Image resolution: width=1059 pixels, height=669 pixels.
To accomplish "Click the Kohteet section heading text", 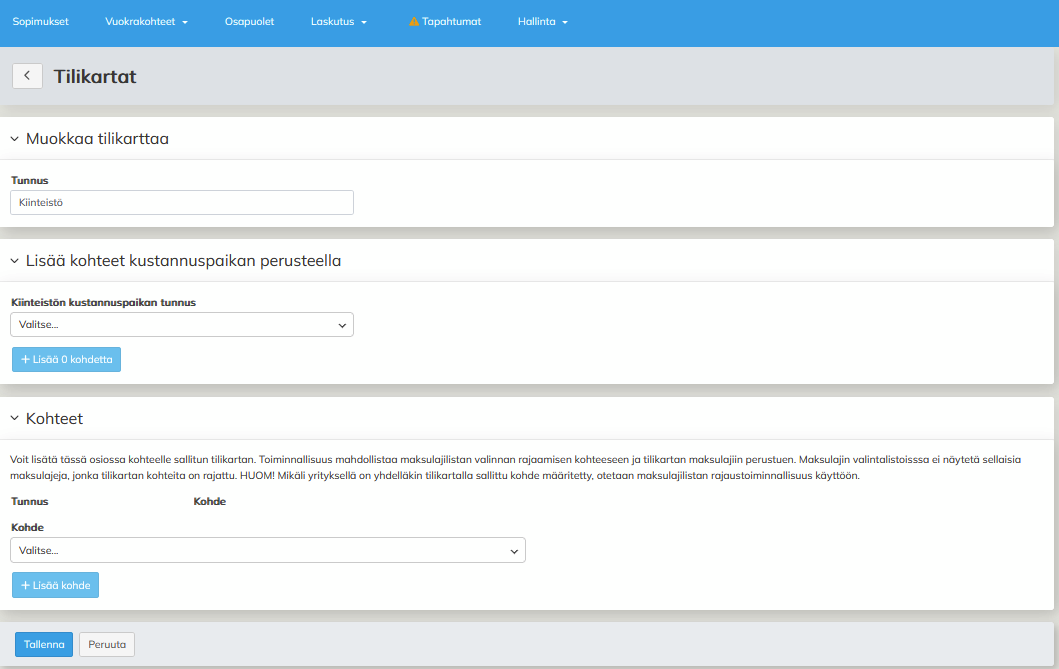I will click(x=54, y=419).
